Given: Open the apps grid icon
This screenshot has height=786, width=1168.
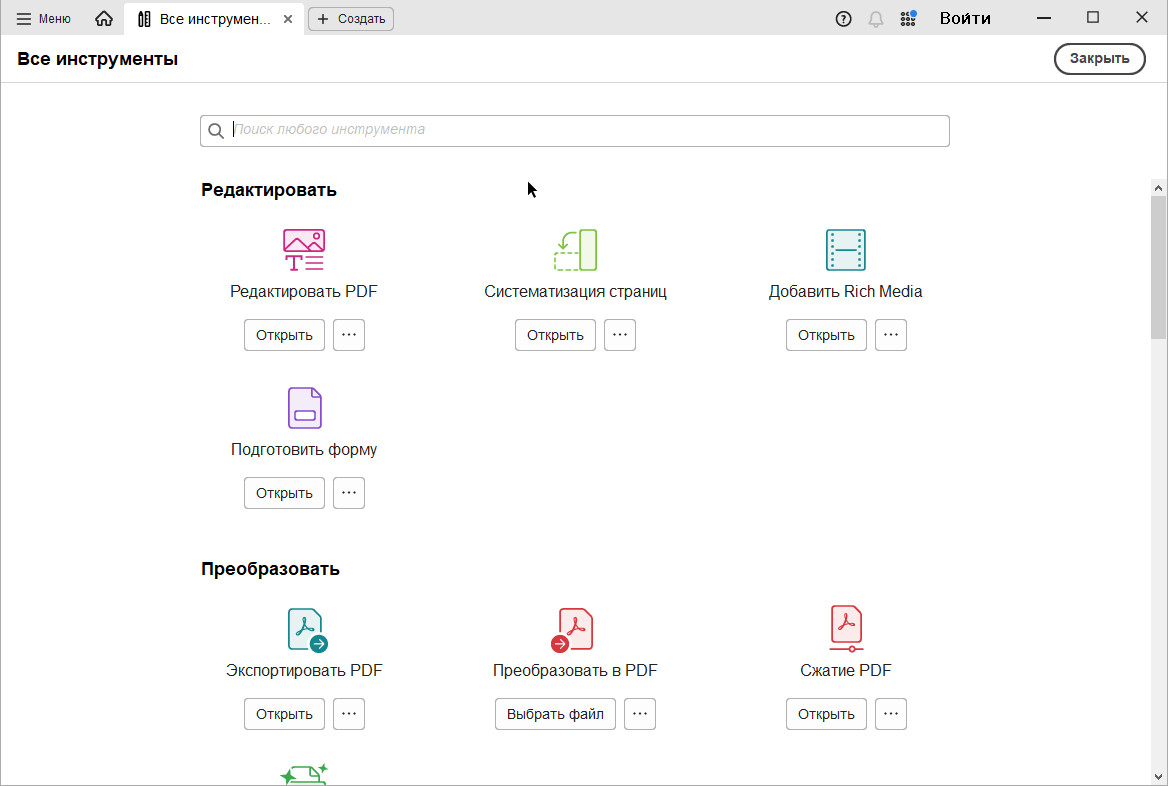Looking at the screenshot, I should [x=908, y=19].
